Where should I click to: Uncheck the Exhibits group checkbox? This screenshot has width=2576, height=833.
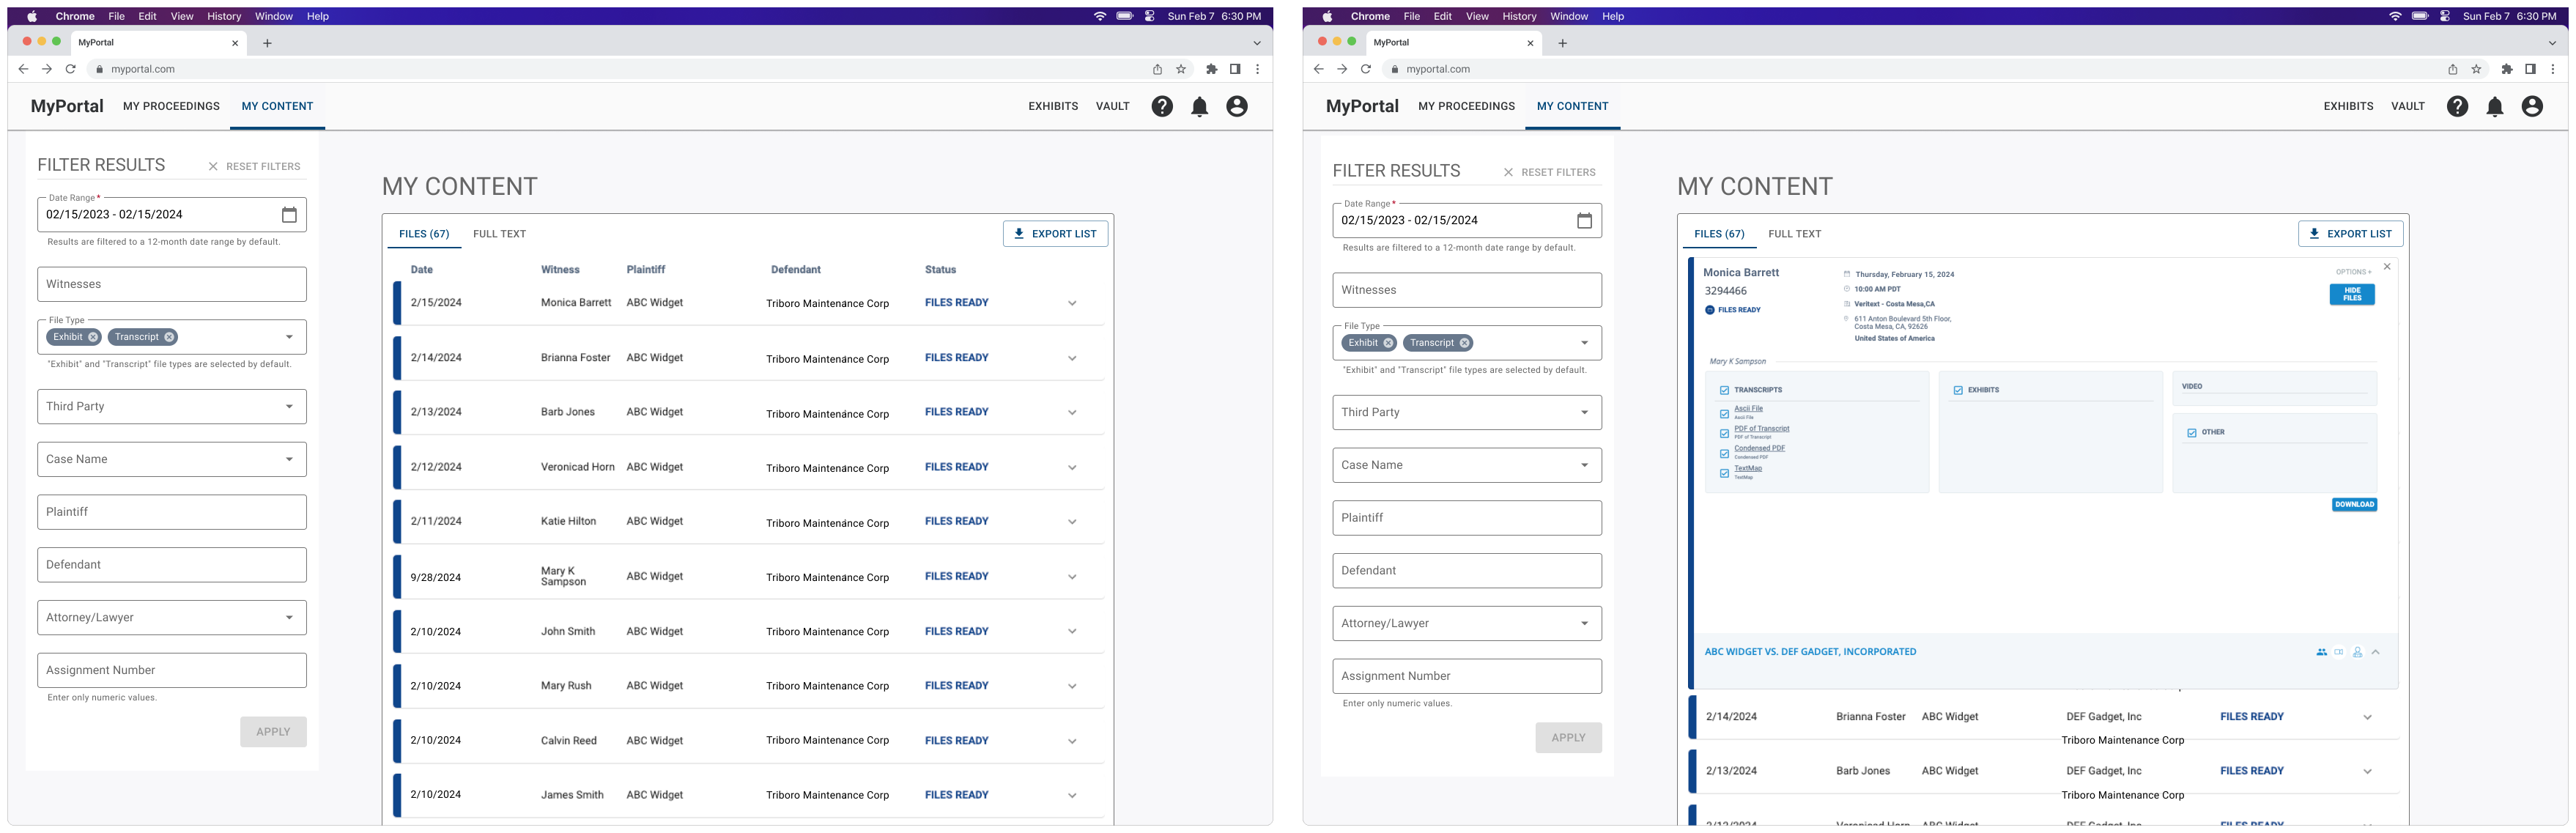1958,390
